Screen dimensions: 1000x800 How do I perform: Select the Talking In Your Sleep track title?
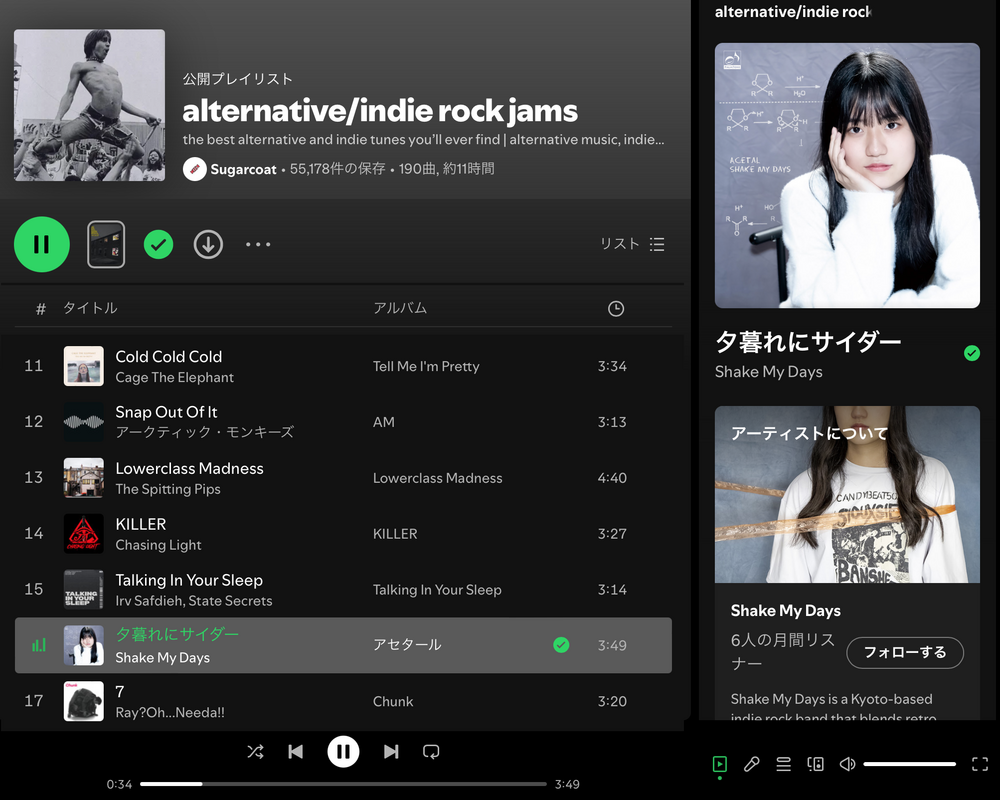189,580
